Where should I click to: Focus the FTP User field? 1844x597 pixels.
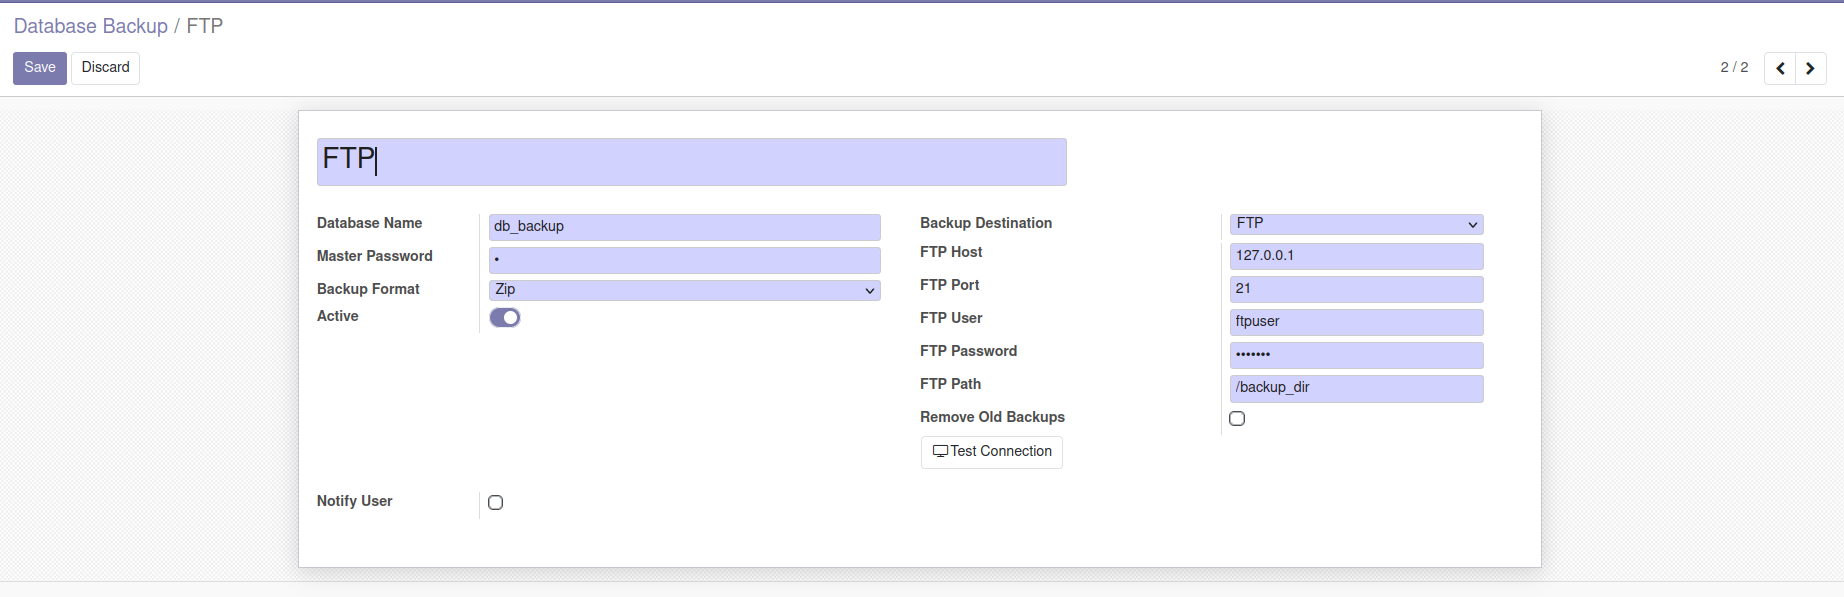pyautogui.click(x=1356, y=322)
